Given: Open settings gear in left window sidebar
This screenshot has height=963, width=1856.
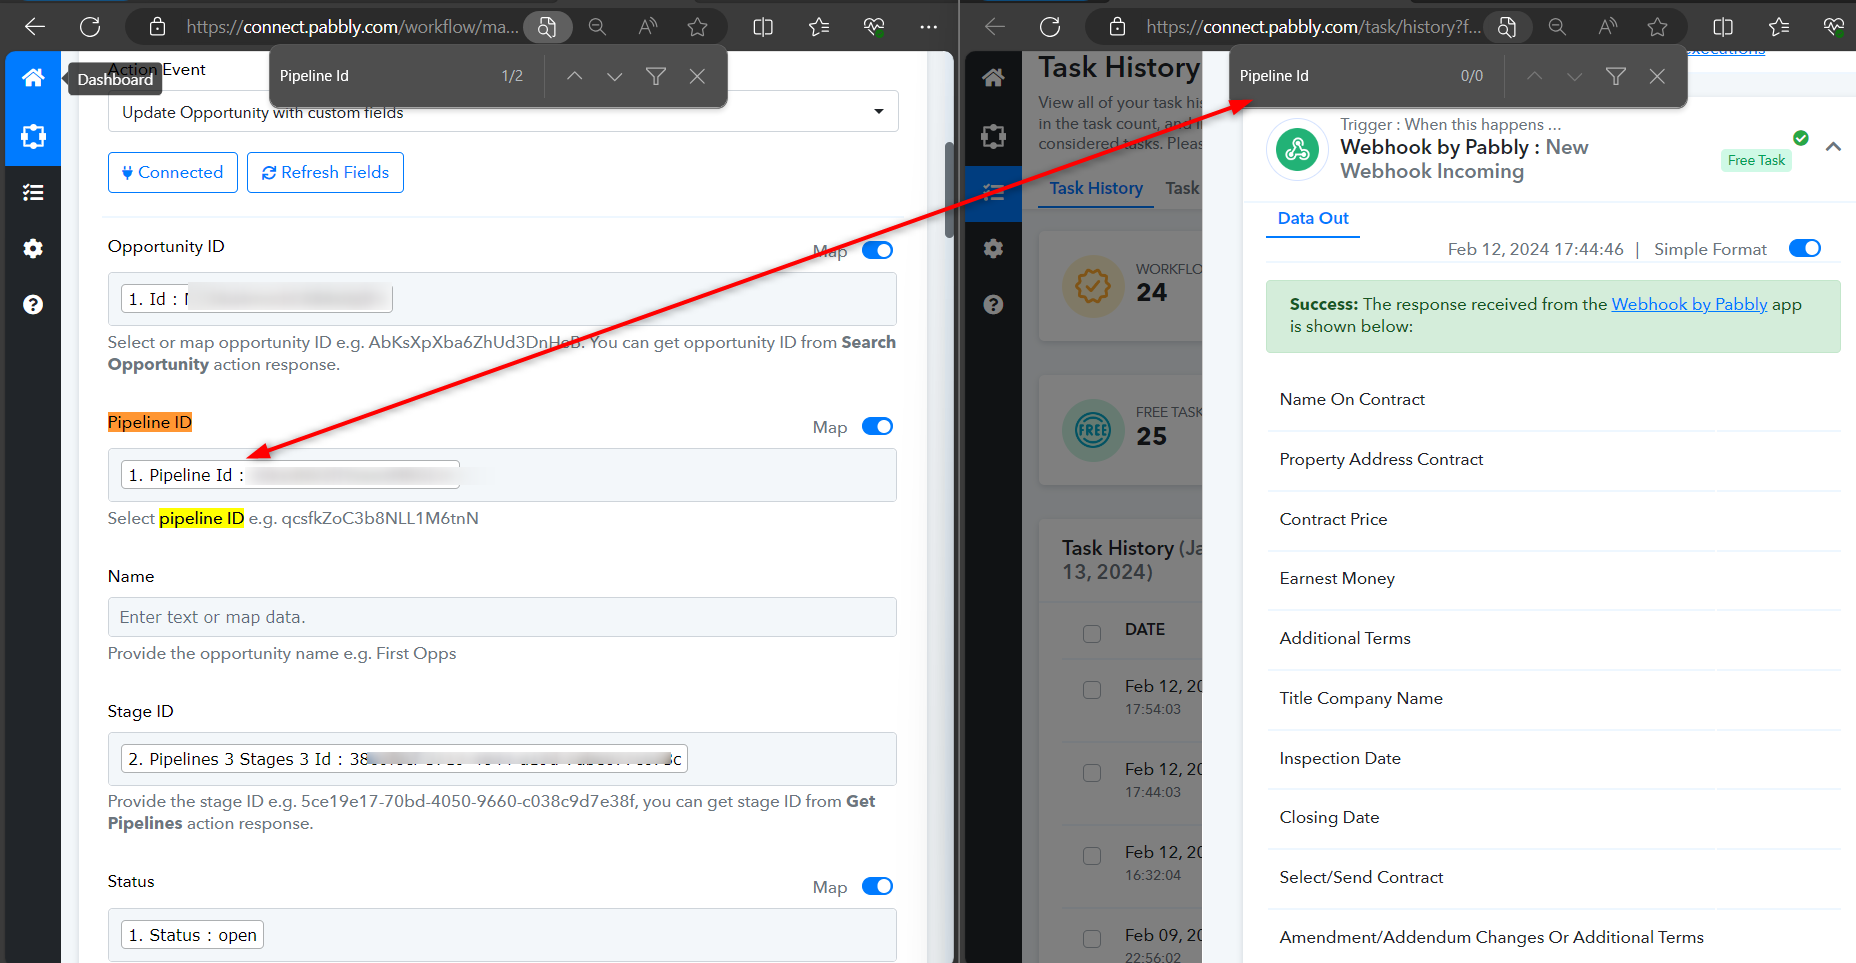Looking at the screenshot, I should [x=33, y=248].
